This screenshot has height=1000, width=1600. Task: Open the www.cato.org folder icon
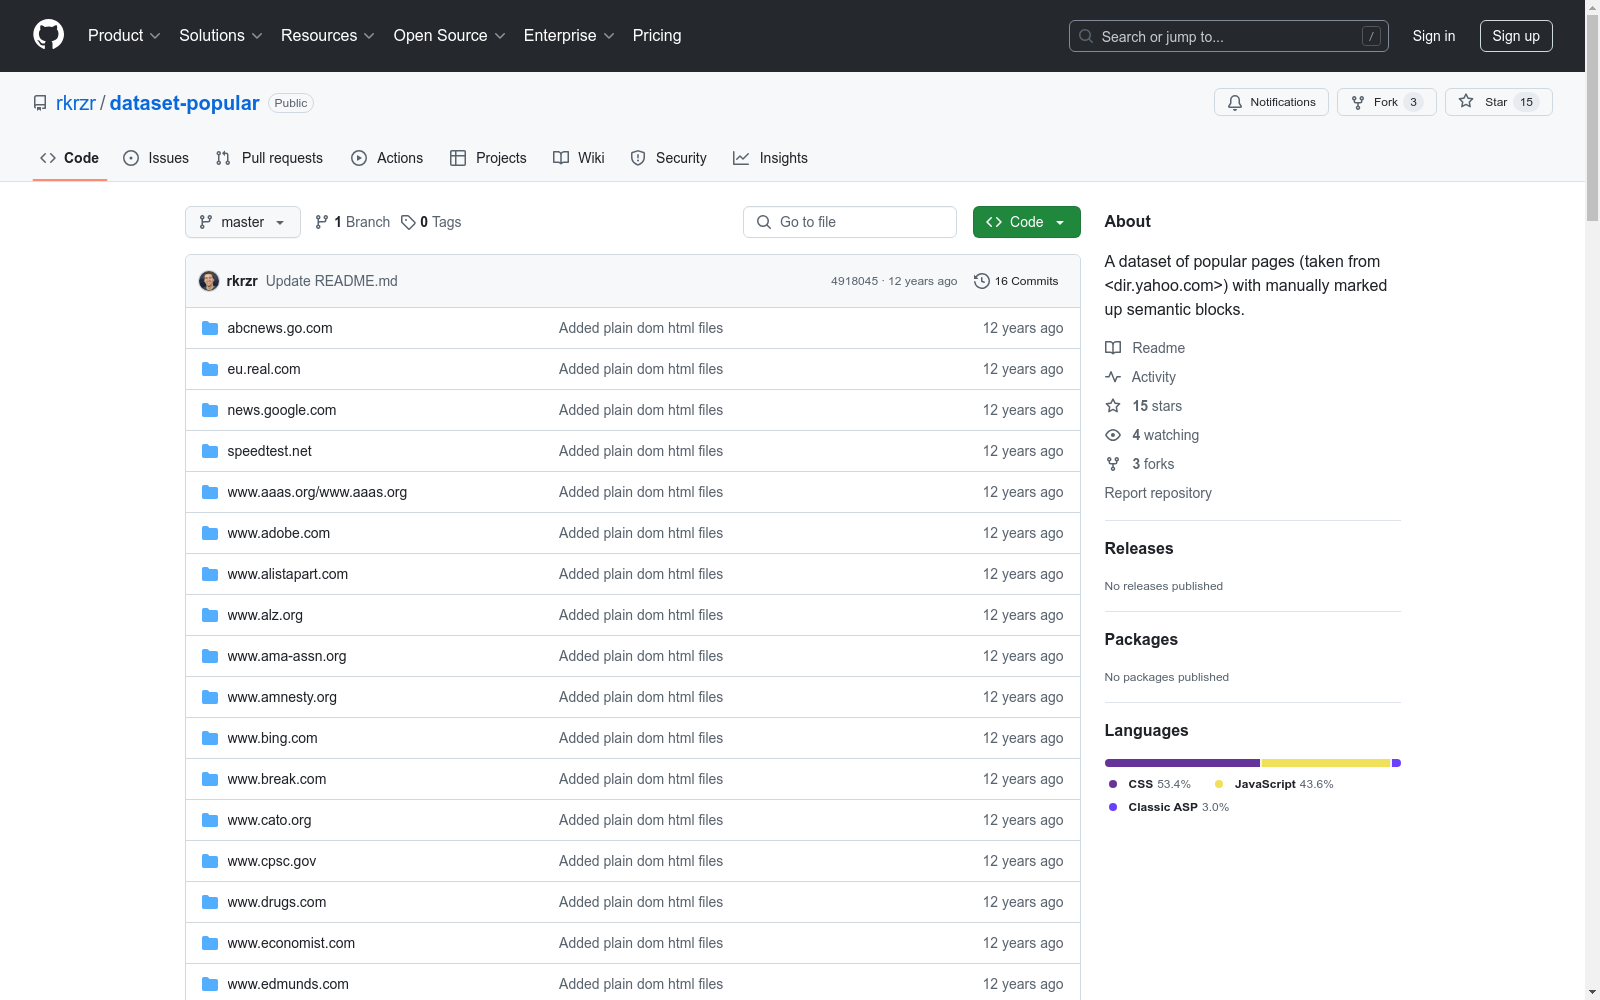point(210,820)
